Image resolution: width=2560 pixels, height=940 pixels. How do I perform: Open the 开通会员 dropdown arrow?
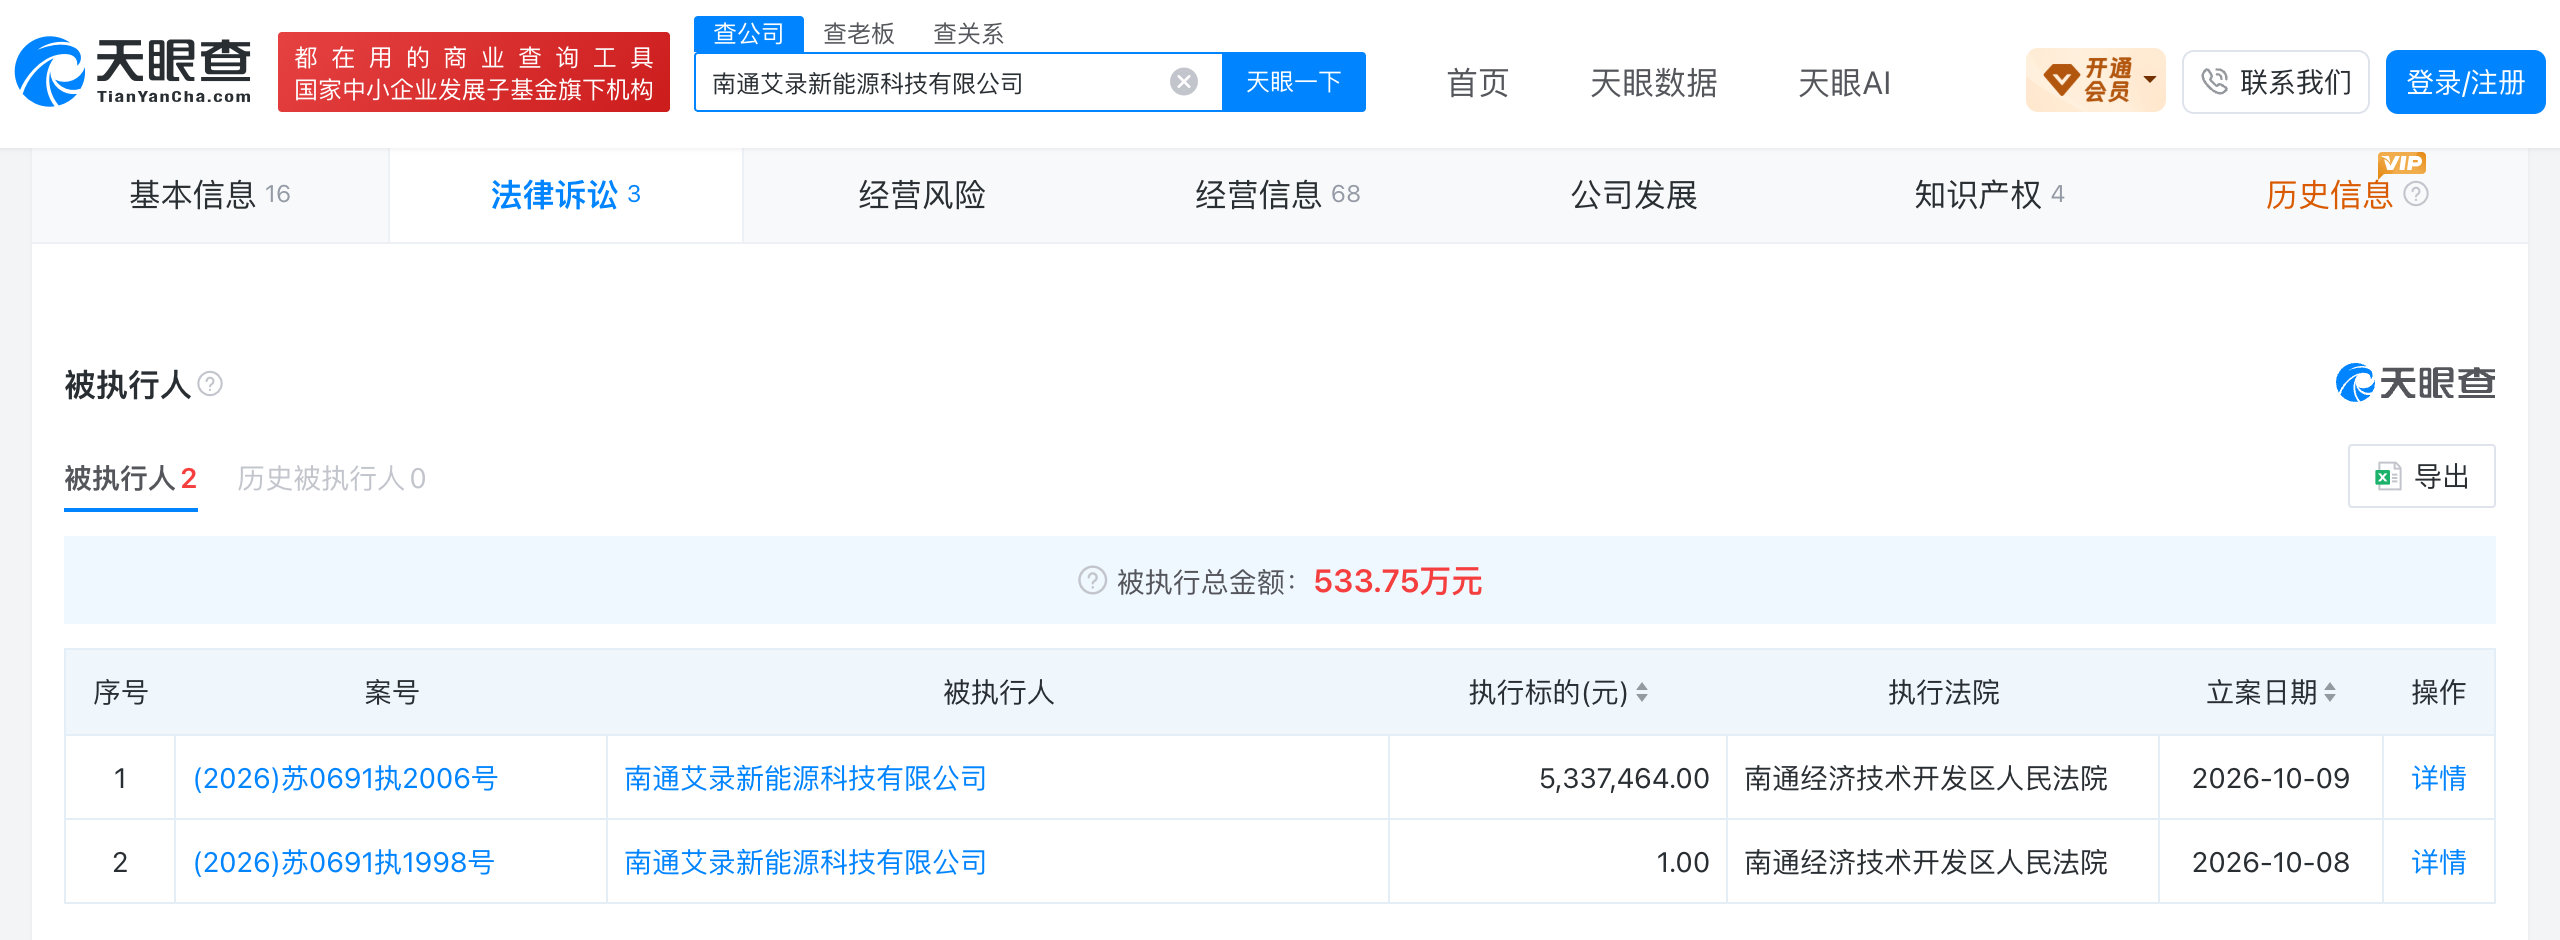point(2150,80)
